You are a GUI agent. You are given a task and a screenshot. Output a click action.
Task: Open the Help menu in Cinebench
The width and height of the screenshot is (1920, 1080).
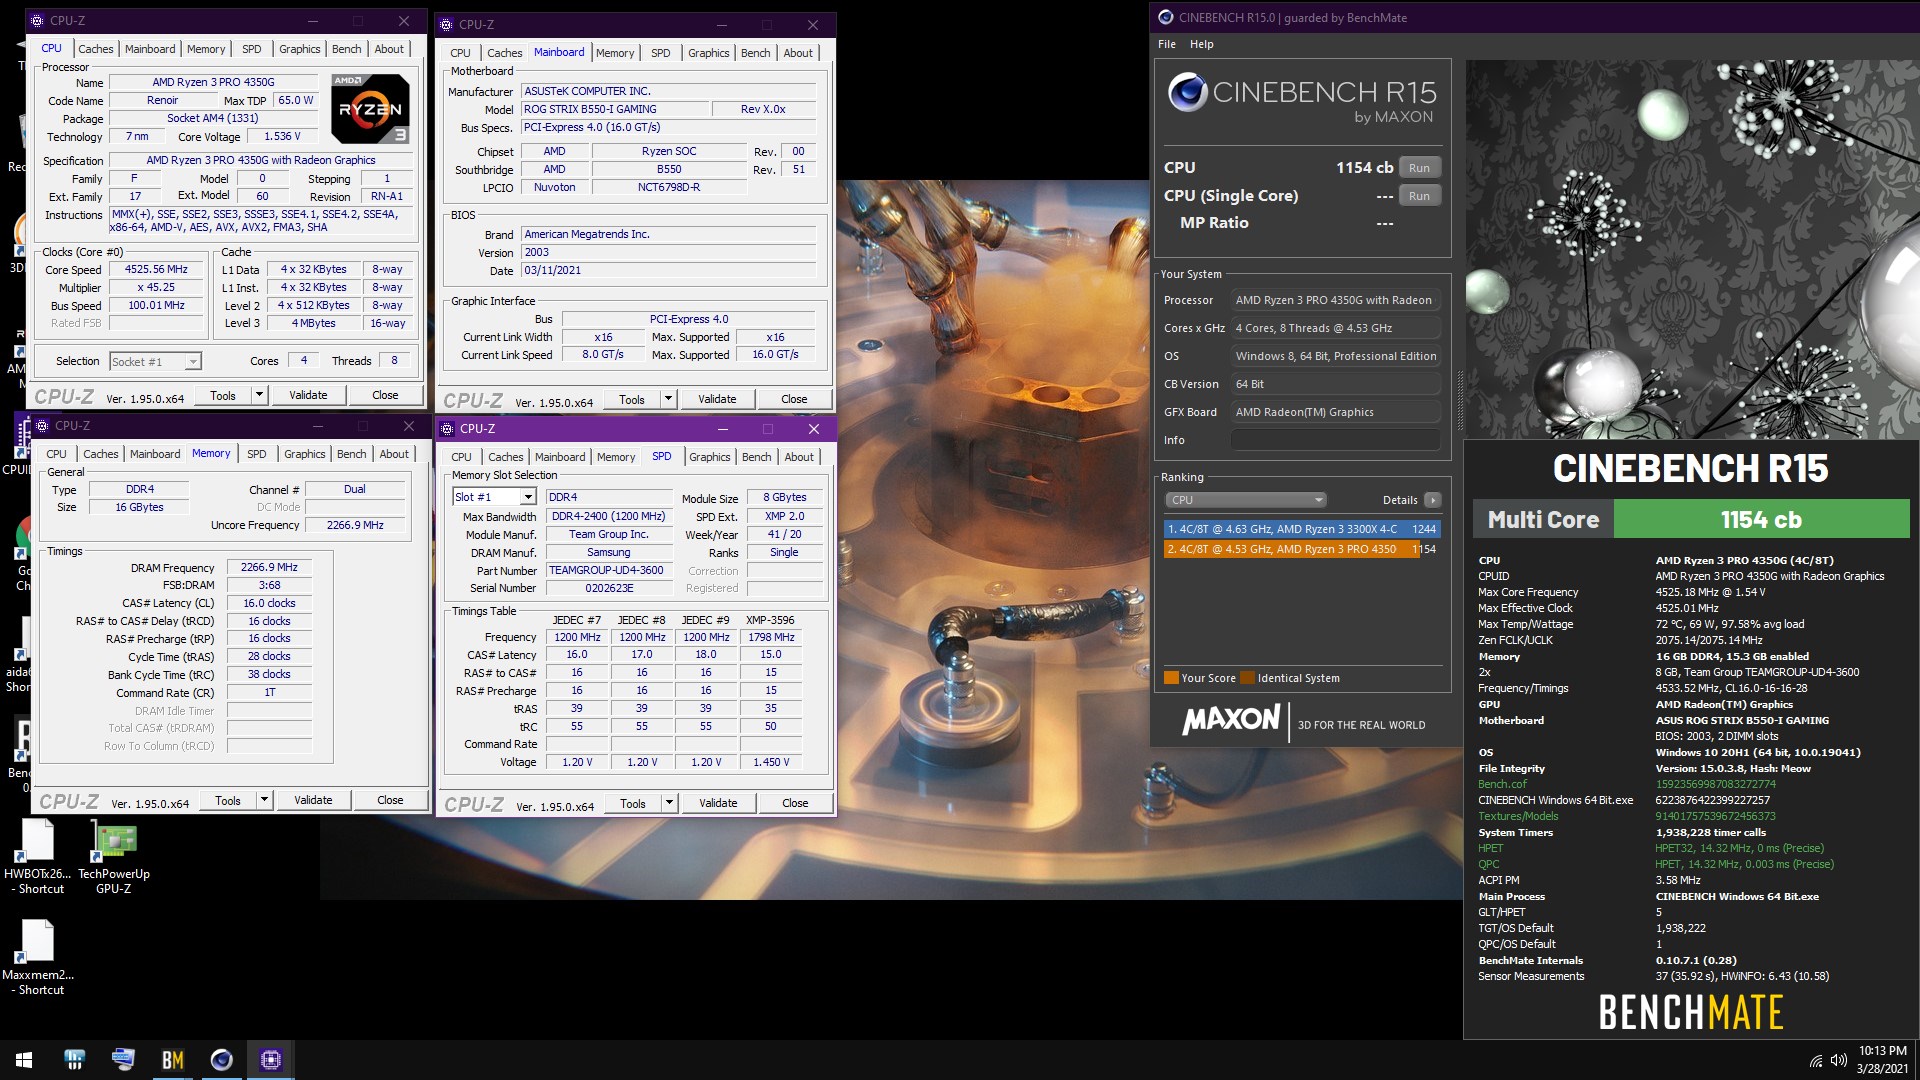(1201, 44)
